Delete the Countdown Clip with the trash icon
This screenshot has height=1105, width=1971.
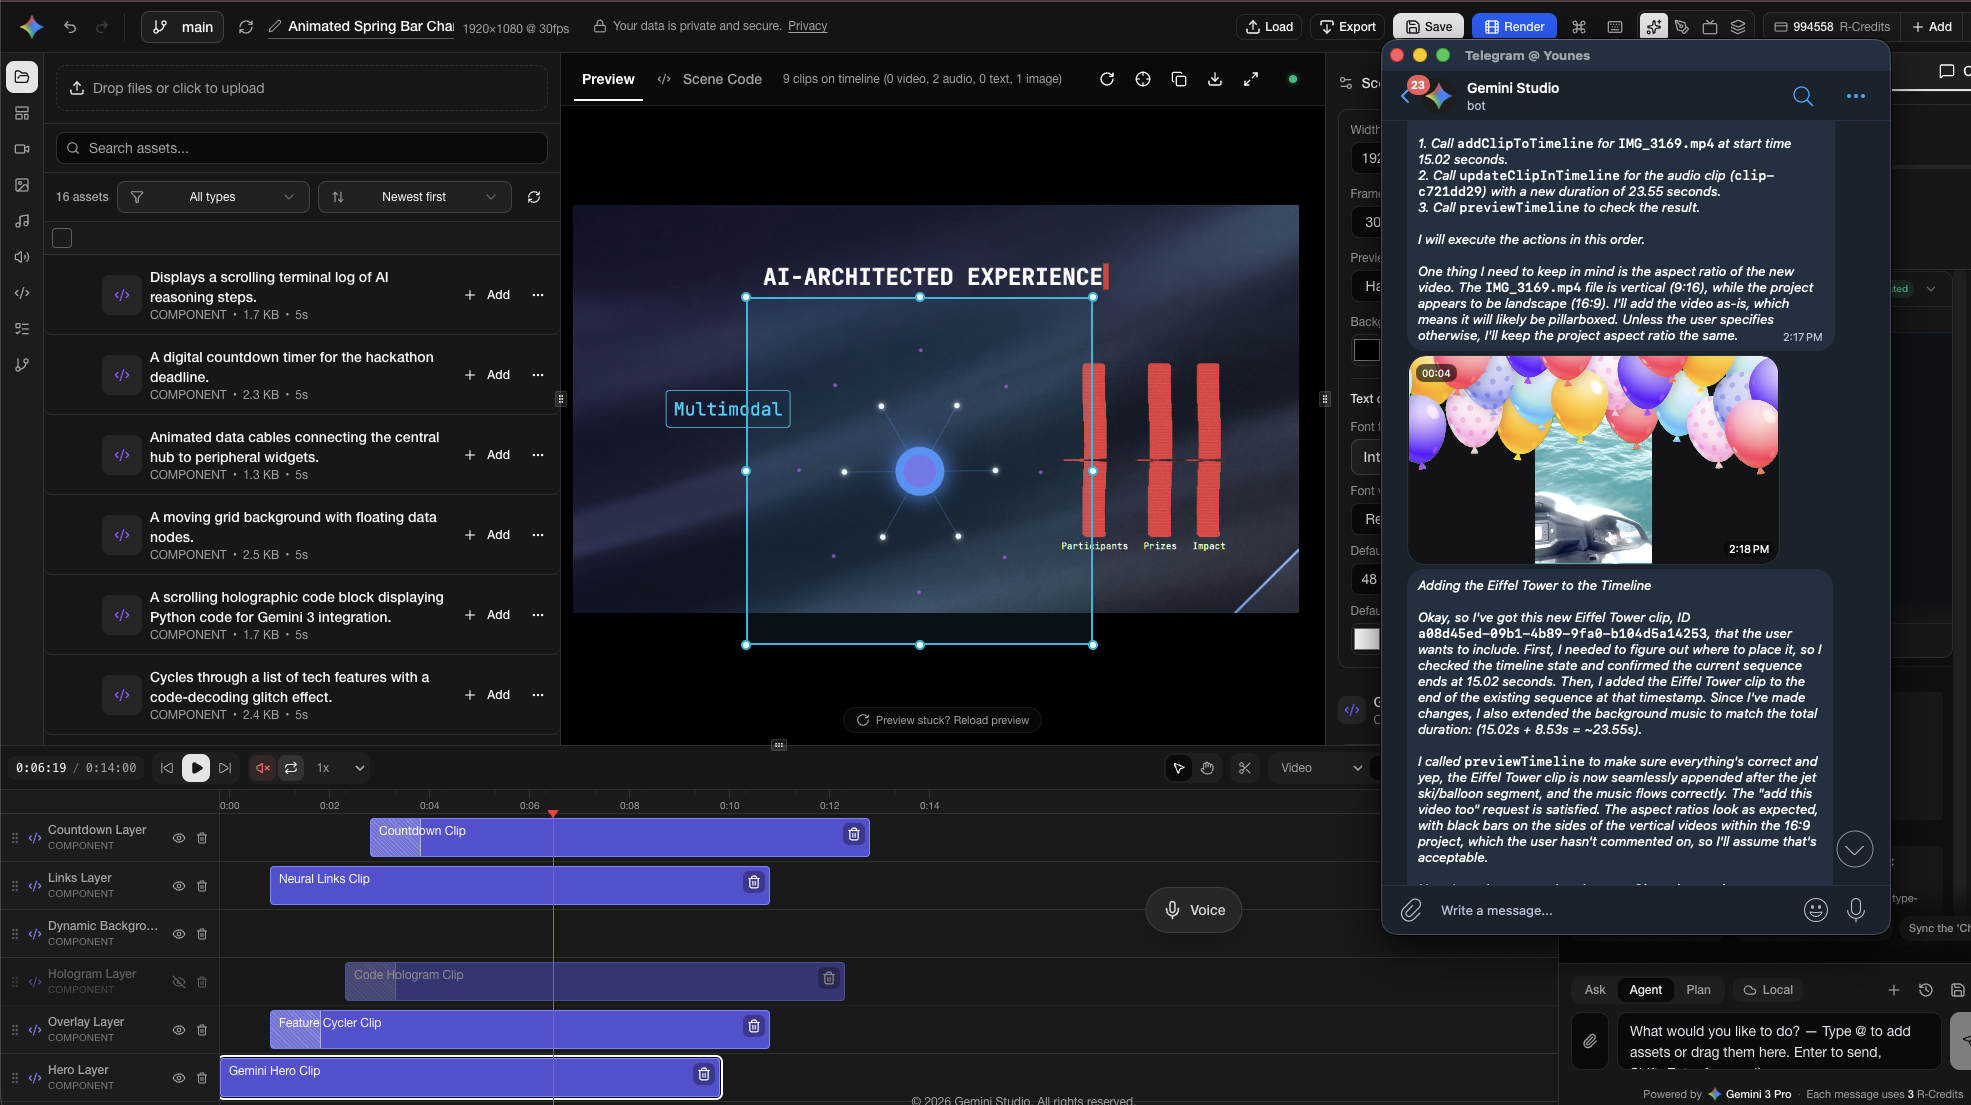point(853,834)
